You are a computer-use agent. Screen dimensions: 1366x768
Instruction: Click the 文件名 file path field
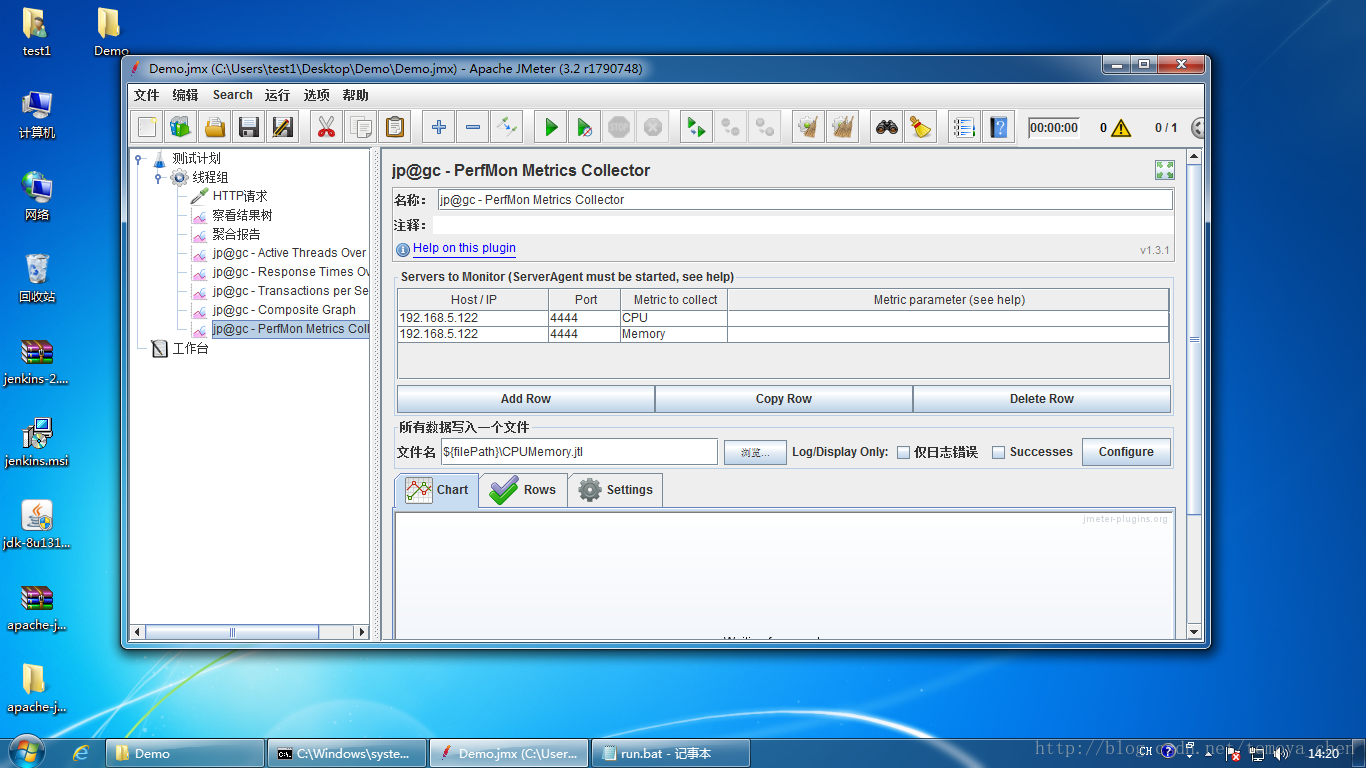coord(579,452)
